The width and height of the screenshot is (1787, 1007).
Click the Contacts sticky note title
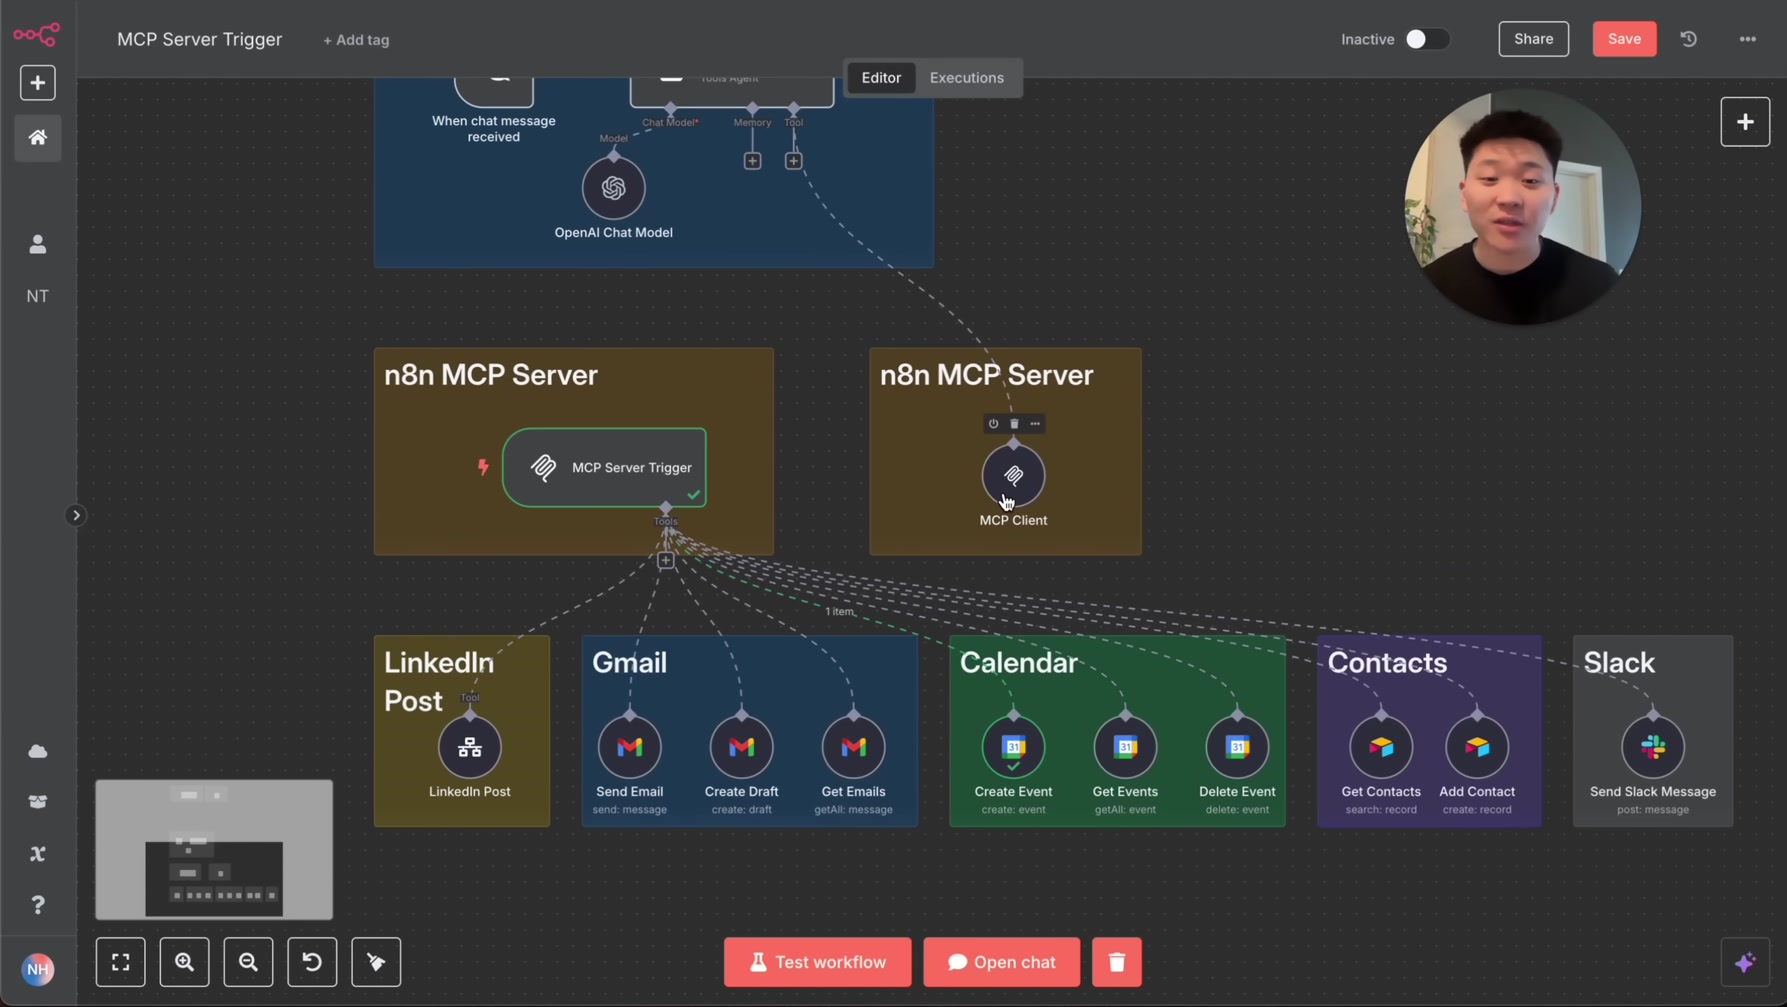(x=1387, y=663)
